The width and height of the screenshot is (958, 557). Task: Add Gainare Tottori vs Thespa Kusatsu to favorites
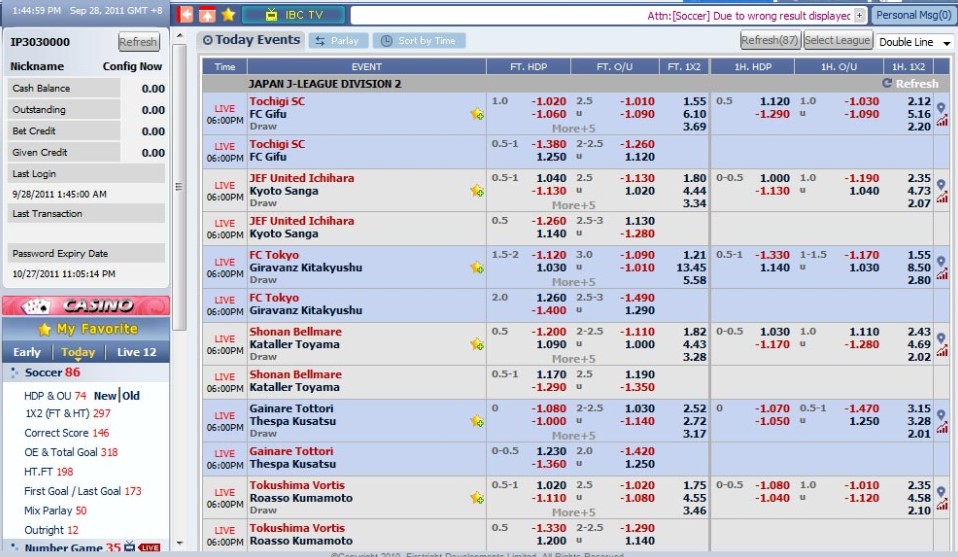click(x=477, y=421)
